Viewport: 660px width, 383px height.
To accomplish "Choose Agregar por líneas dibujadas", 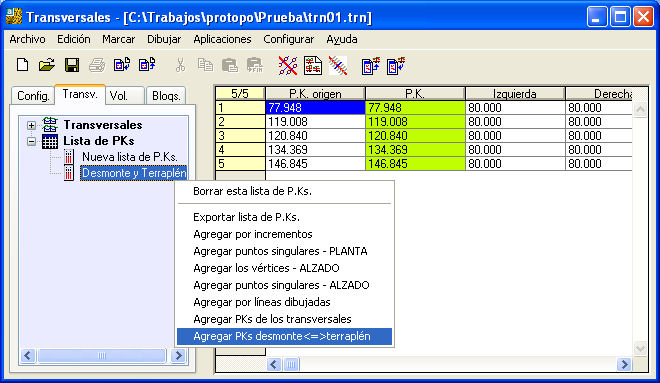I will (285, 302).
